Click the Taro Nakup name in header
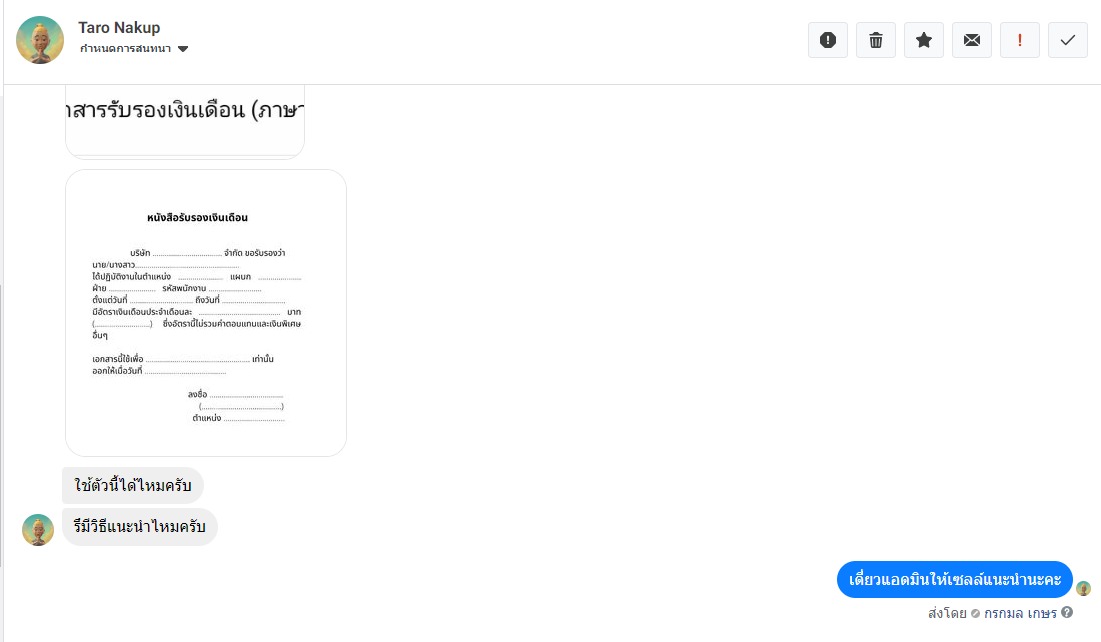The image size is (1101, 642). point(119,27)
